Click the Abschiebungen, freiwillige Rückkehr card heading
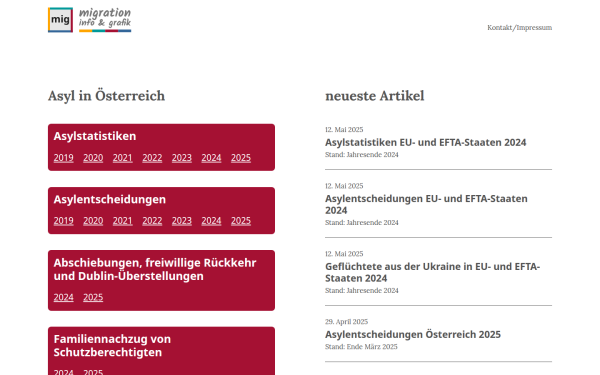The height and width of the screenshot is (375, 600). tap(155, 269)
